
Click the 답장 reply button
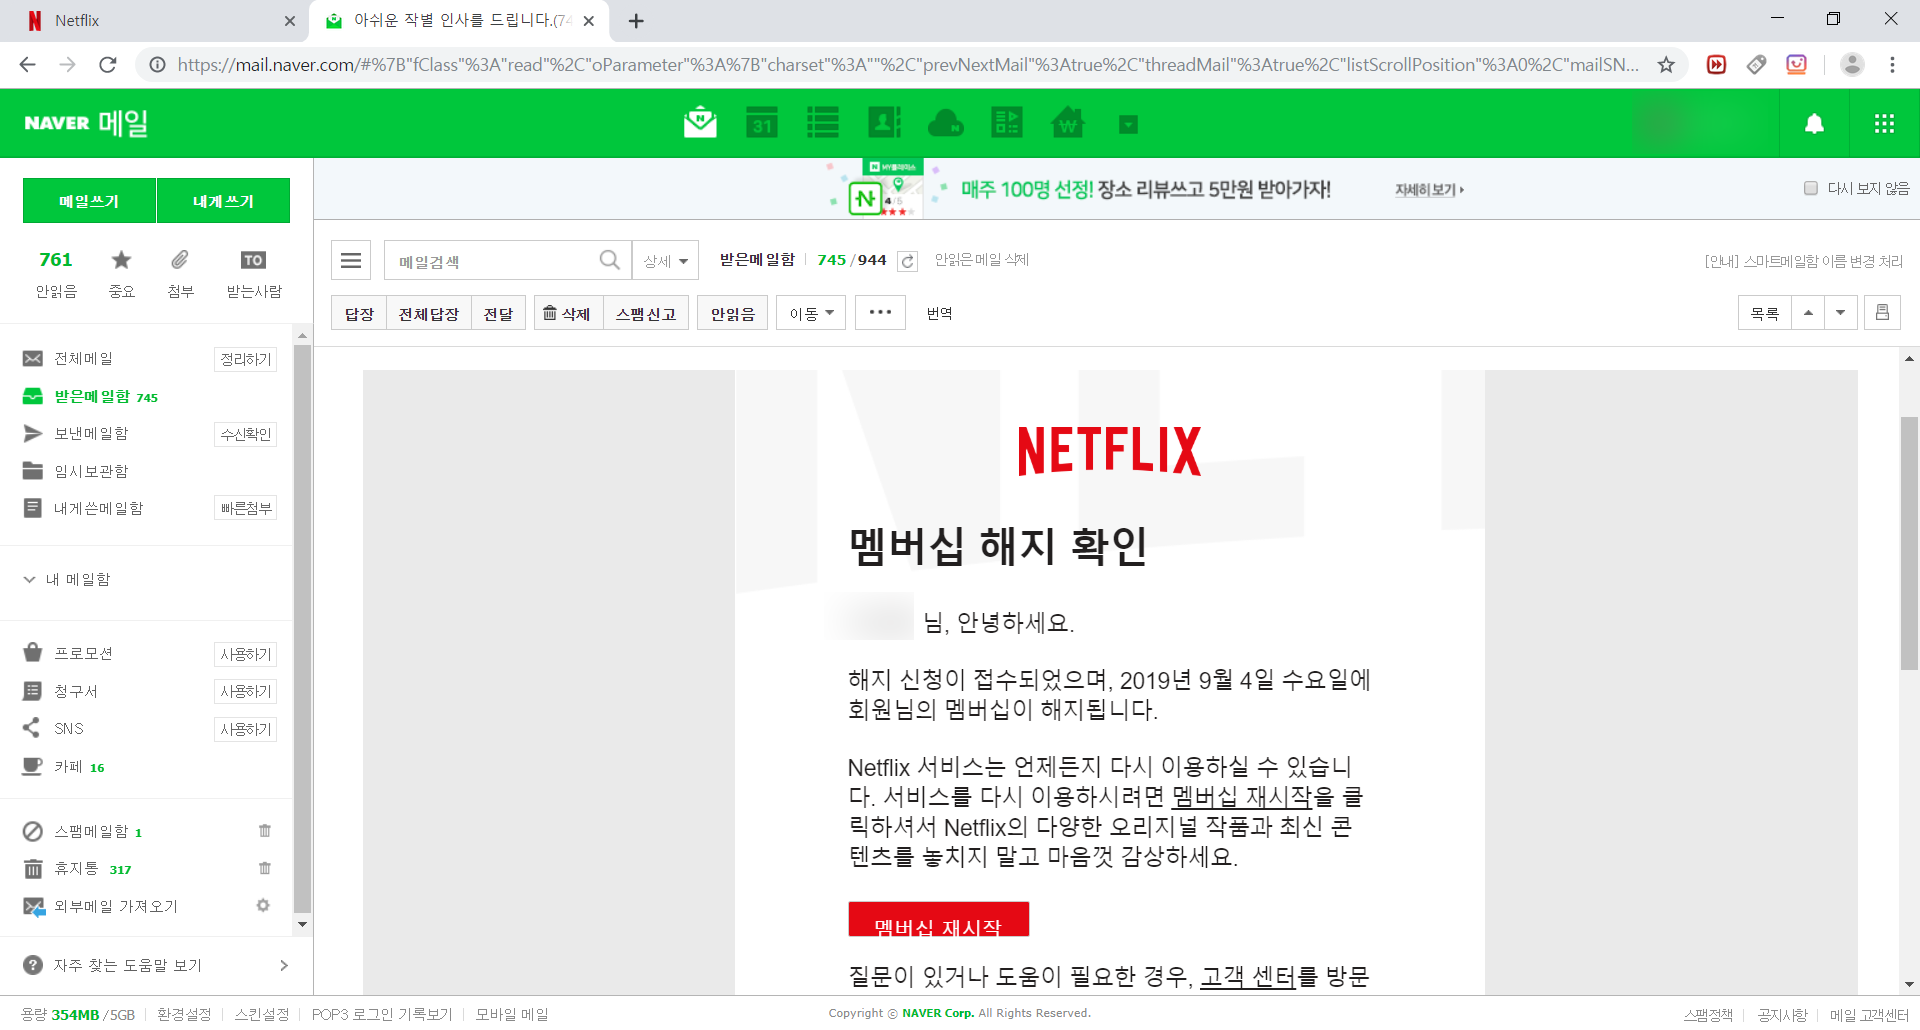point(359,314)
